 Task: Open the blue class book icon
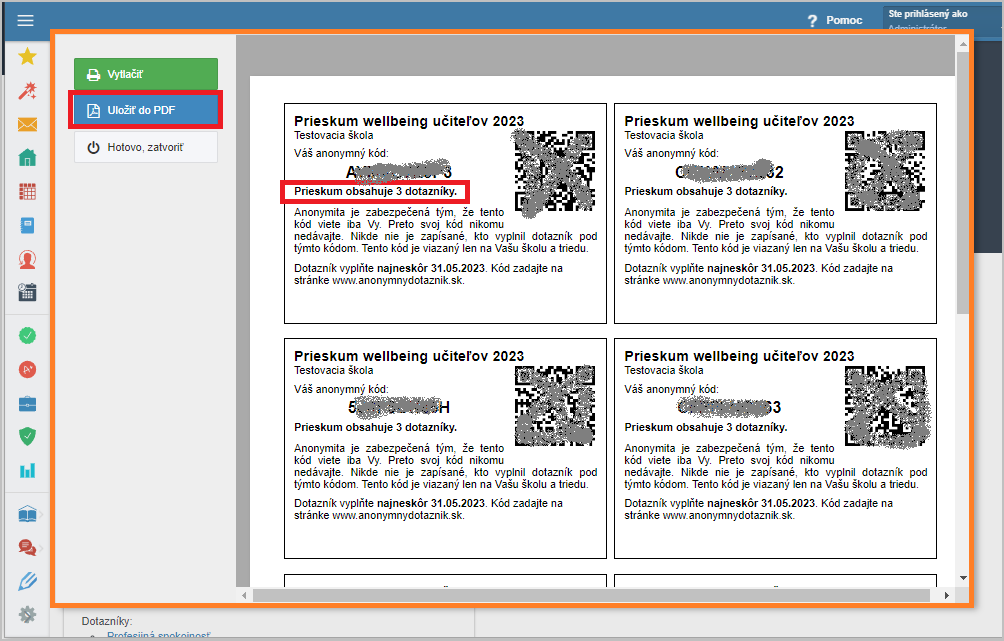pos(27,225)
